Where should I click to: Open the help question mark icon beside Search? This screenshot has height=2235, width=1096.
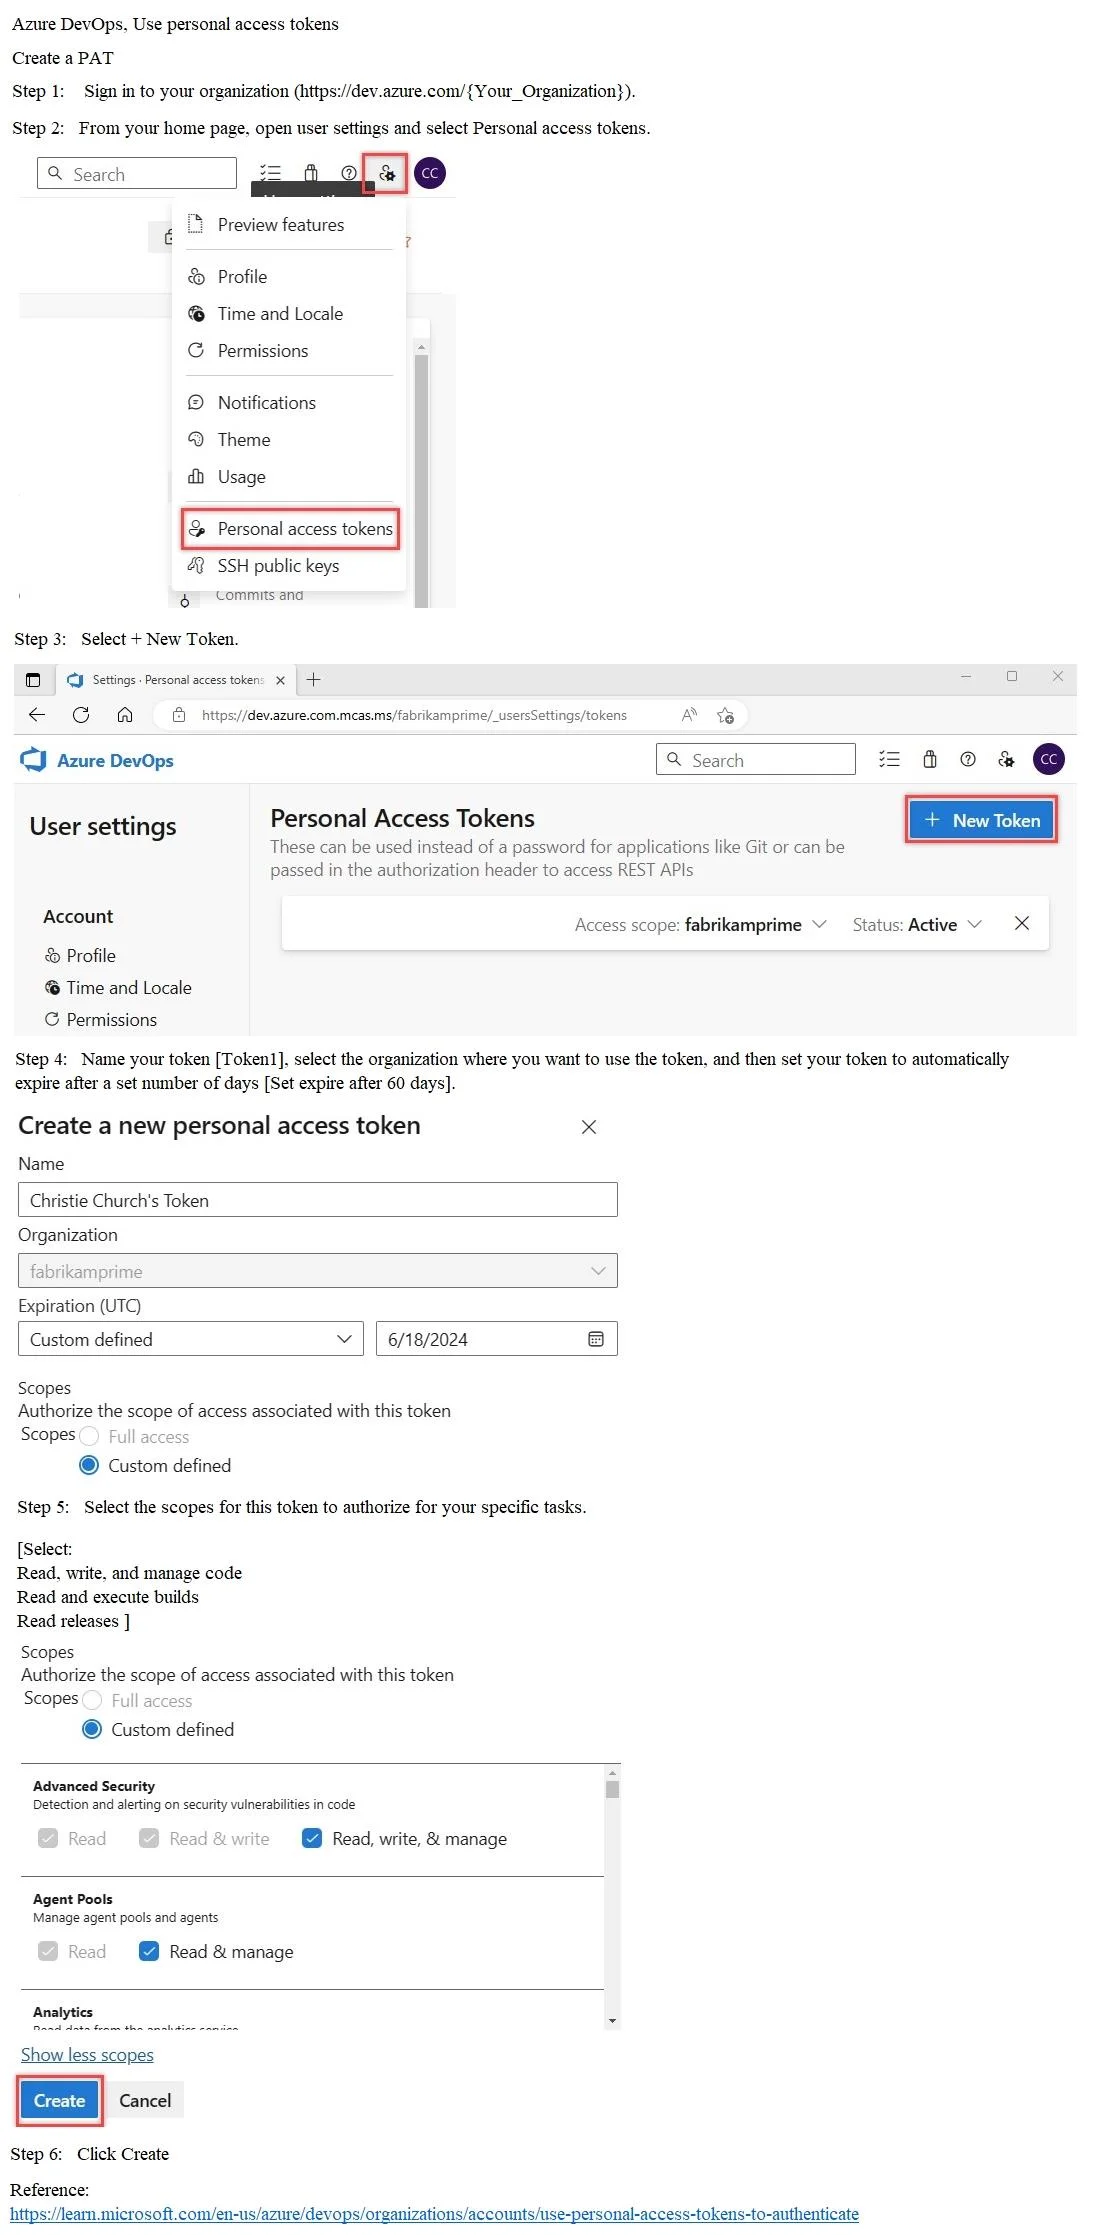[967, 759]
